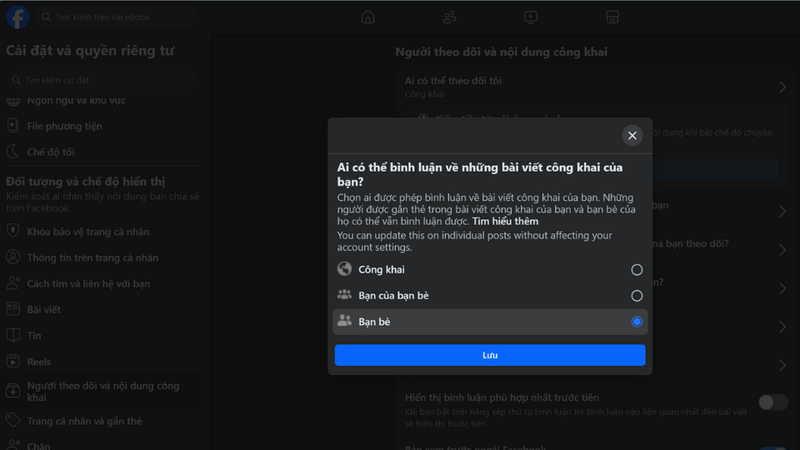Click the group icon beside Bạn của bạn bè
Image resolution: width=800 pixels, height=450 pixels.
(344, 295)
